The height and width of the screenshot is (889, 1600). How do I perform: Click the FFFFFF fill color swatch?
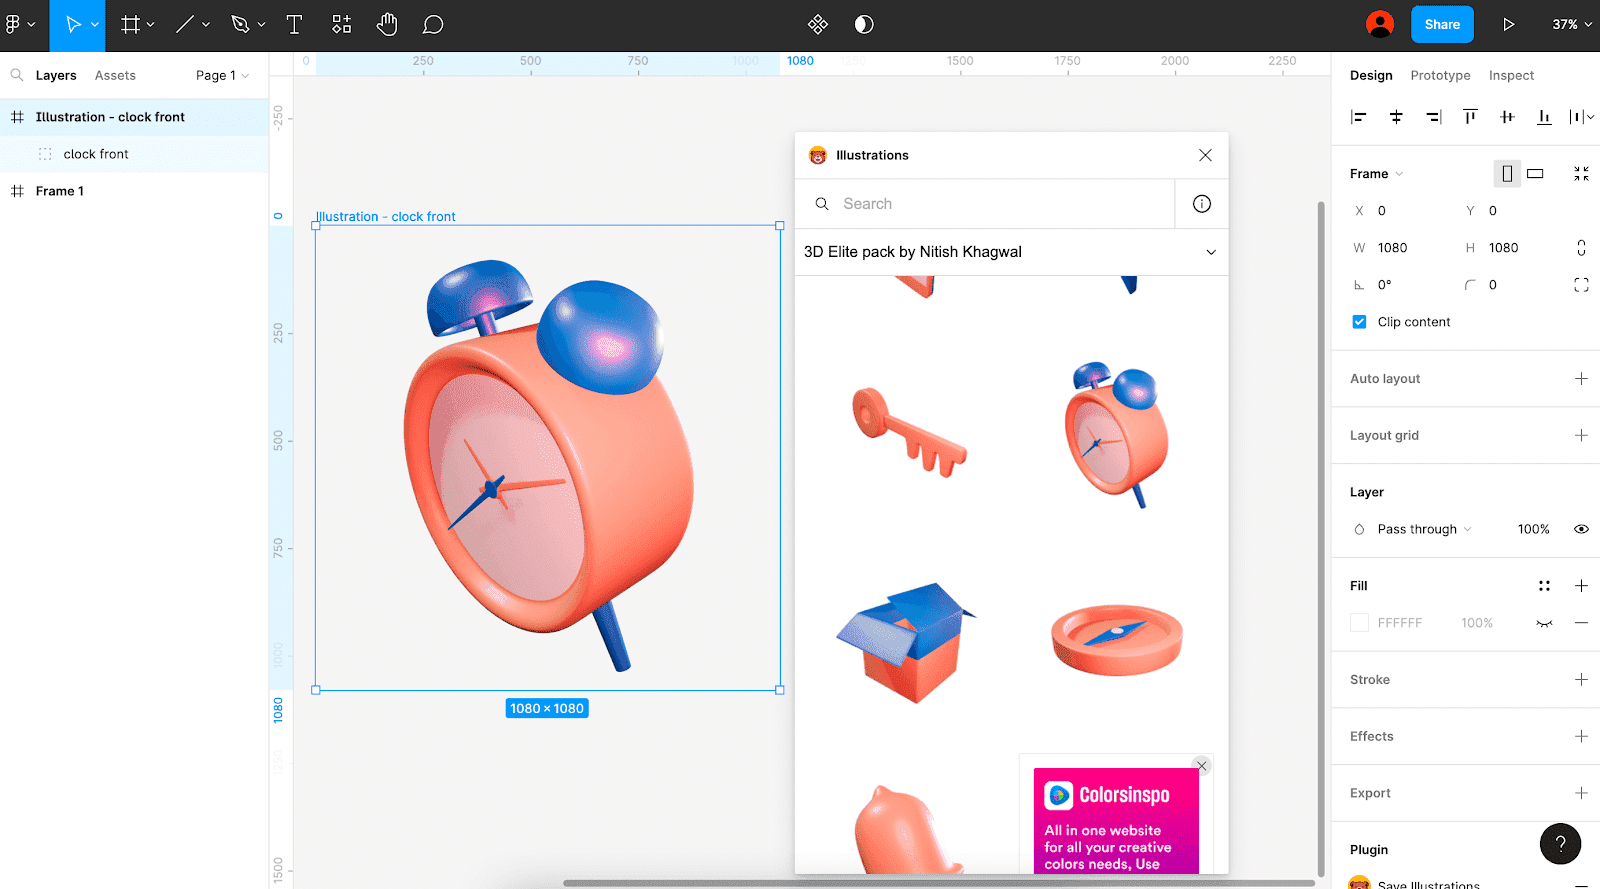1359,623
